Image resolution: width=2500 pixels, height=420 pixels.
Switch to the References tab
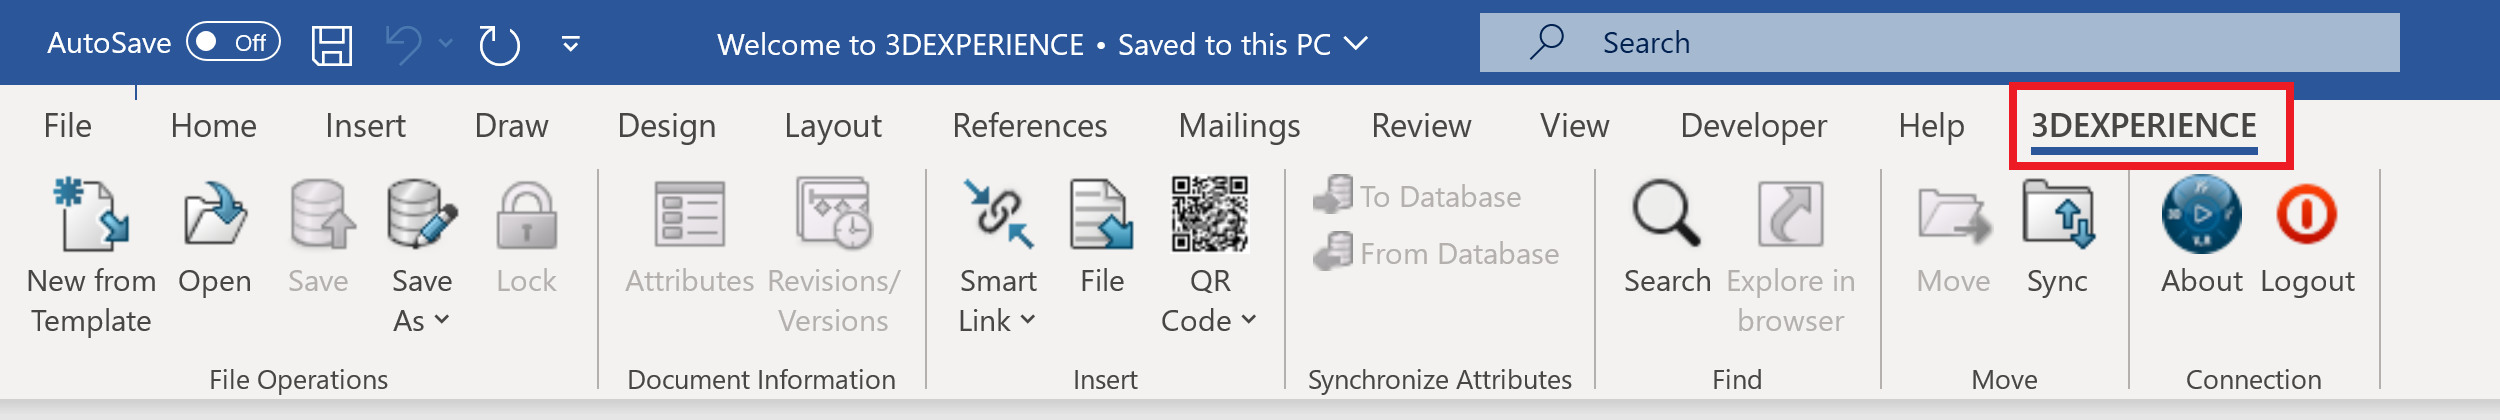1029,126
